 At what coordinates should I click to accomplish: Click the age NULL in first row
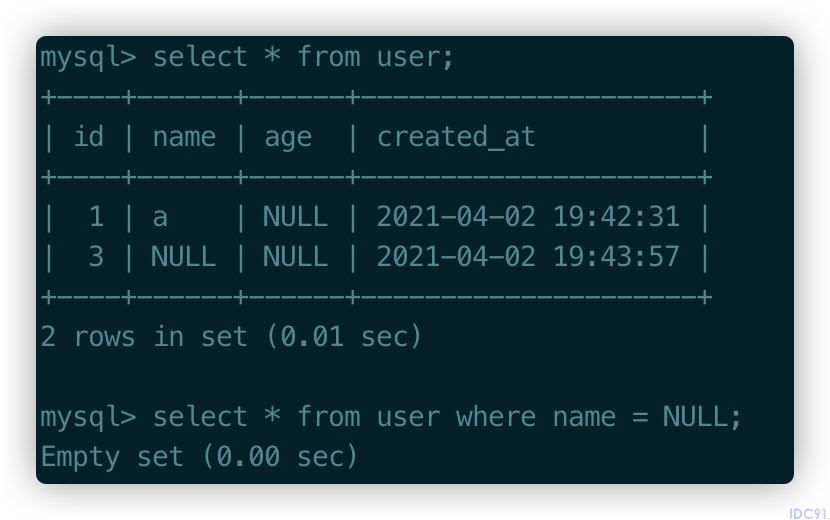tap(295, 217)
